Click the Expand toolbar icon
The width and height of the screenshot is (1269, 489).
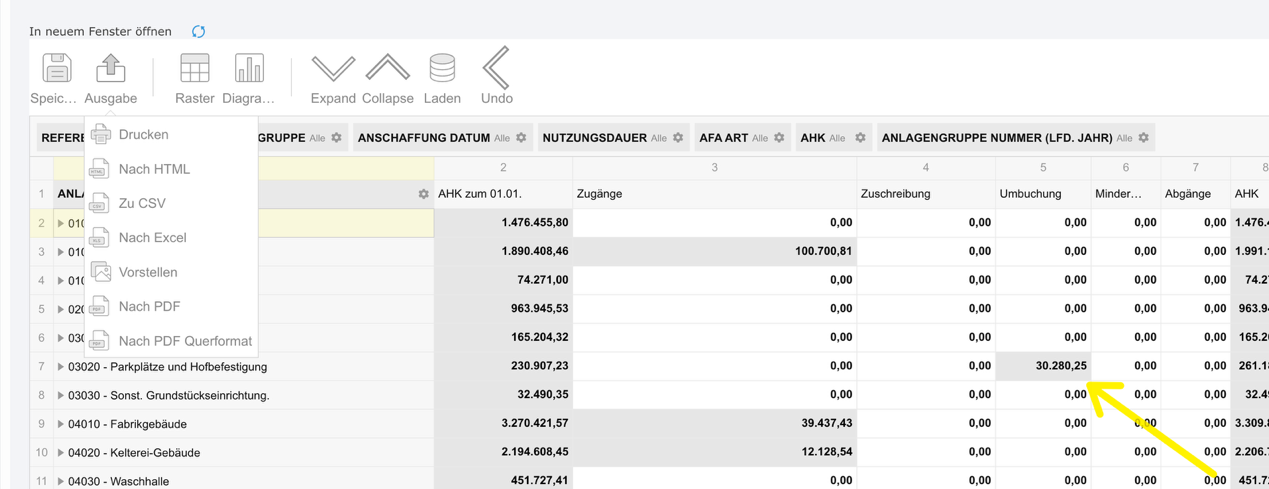pos(333,69)
